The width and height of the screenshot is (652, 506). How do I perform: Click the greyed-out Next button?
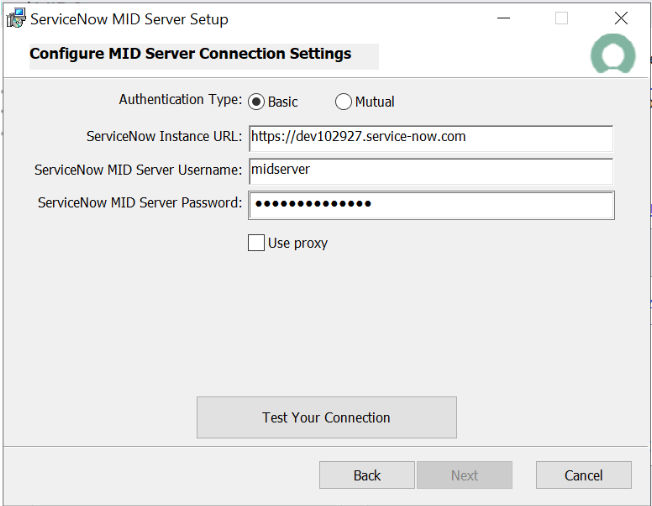464,475
